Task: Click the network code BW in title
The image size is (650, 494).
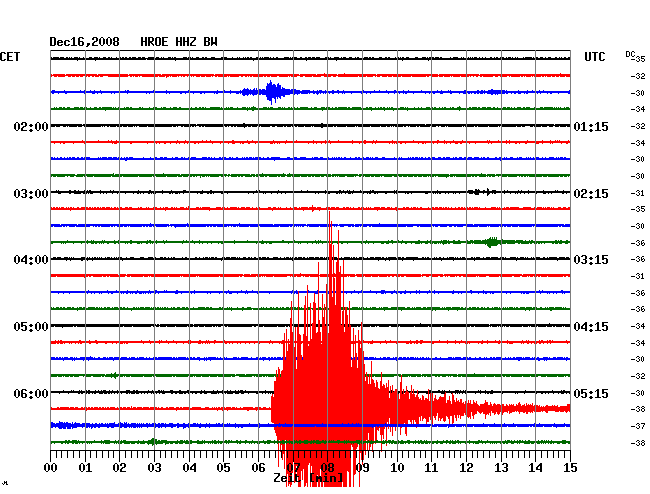Action: 210,42
